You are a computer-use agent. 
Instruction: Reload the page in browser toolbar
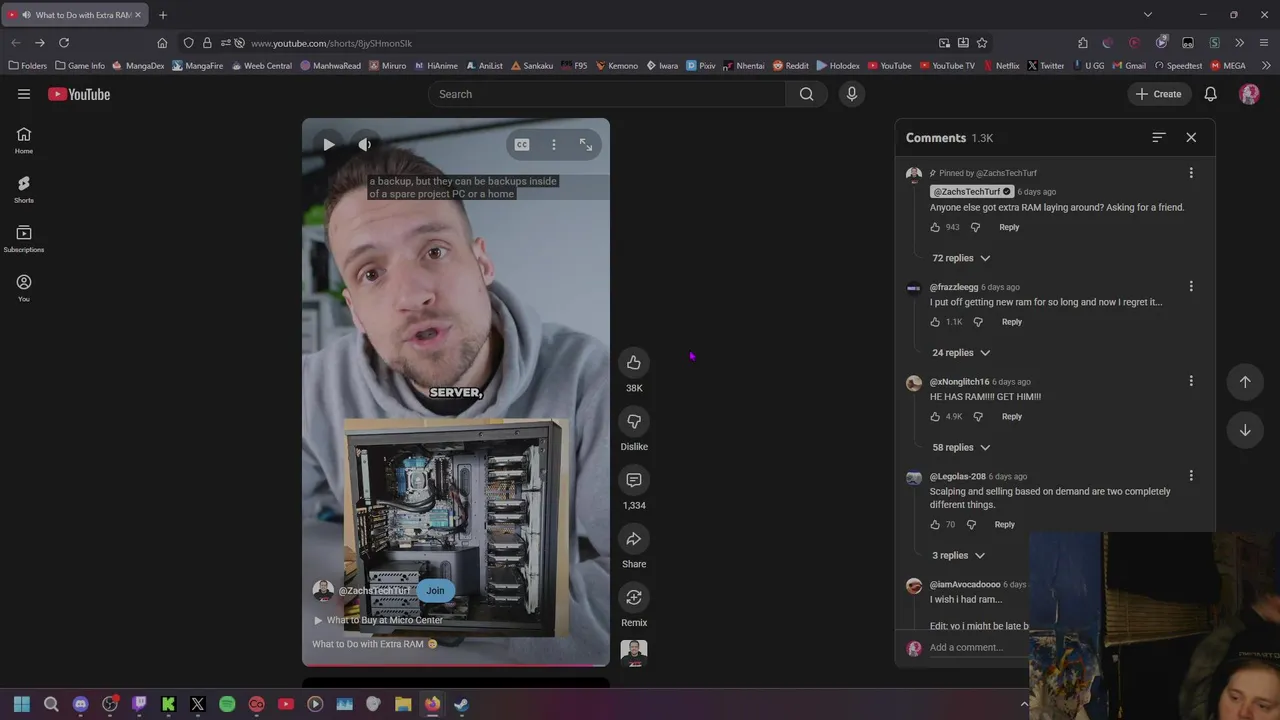pyautogui.click(x=64, y=43)
